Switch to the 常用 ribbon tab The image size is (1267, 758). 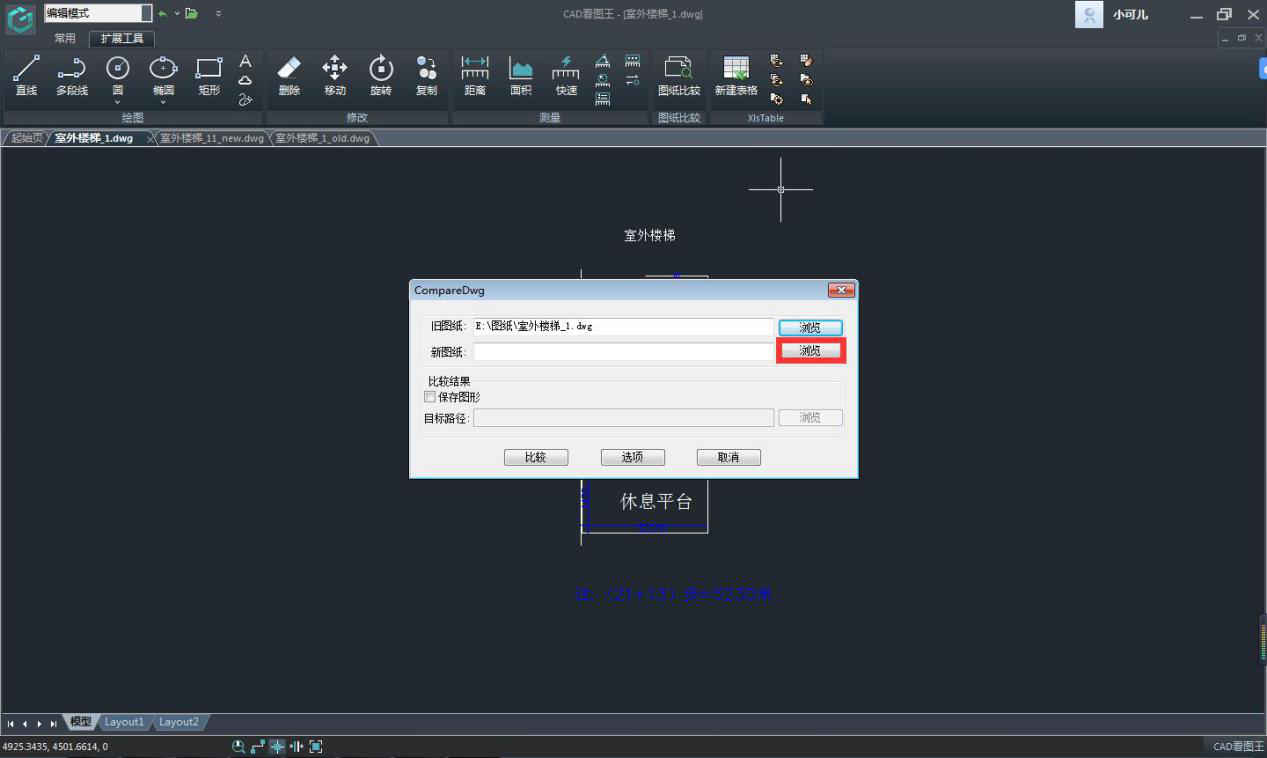[65, 39]
